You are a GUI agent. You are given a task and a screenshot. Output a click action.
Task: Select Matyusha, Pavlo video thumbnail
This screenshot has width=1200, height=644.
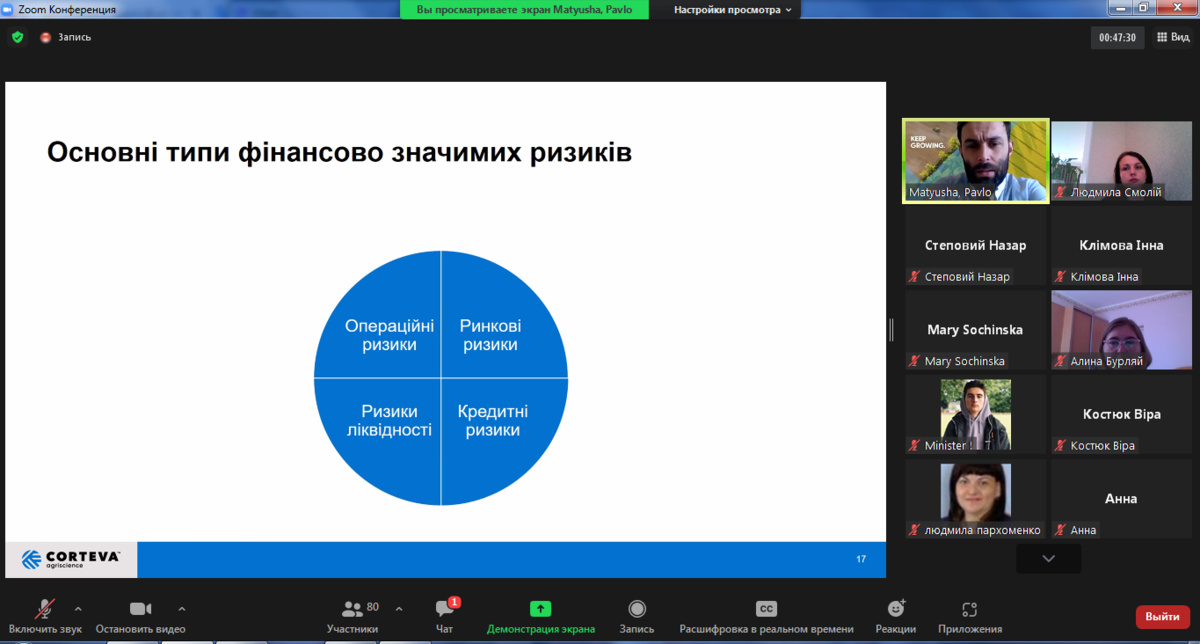click(976, 161)
